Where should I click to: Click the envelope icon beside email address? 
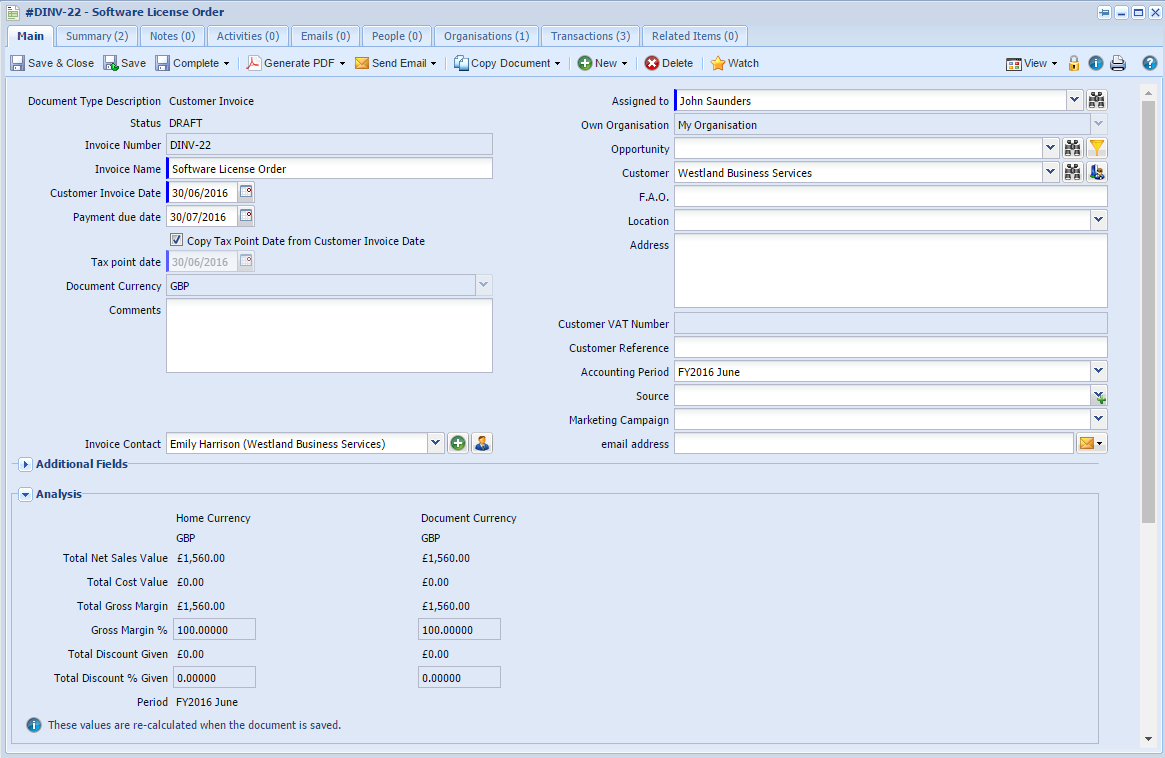pos(1091,444)
